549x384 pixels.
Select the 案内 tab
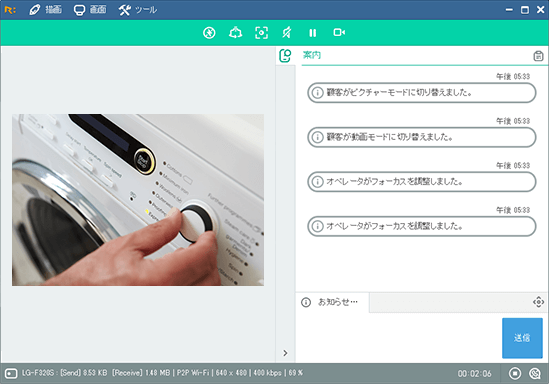point(312,55)
